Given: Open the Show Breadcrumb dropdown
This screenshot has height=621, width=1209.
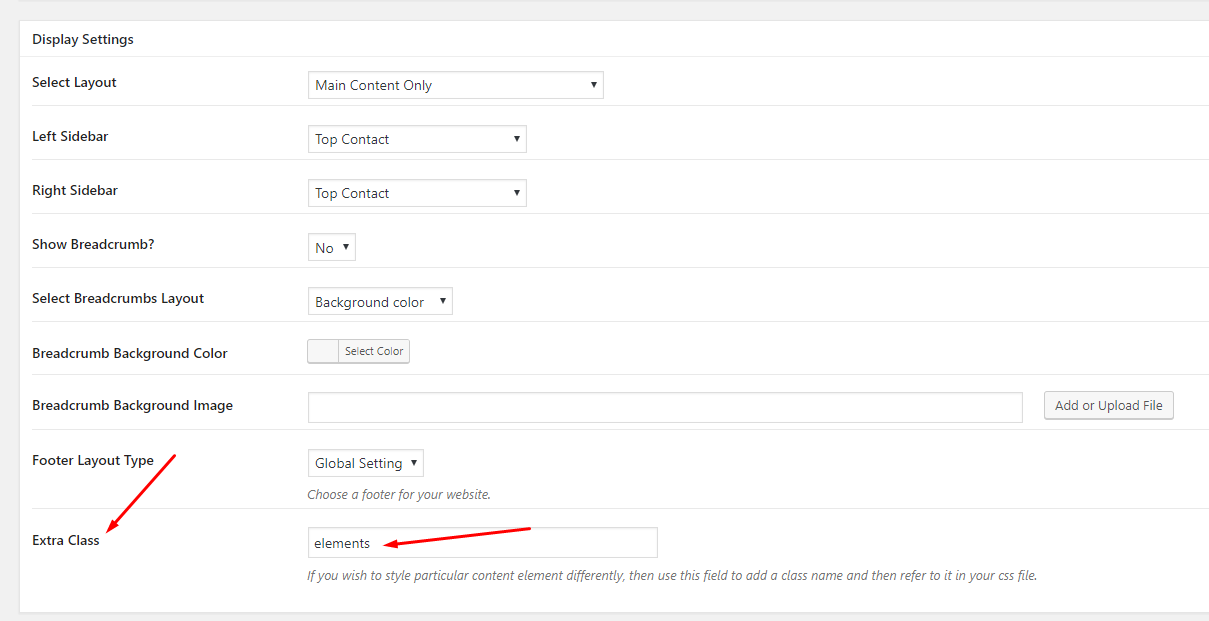Looking at the screenshot, I should (331, 247).
